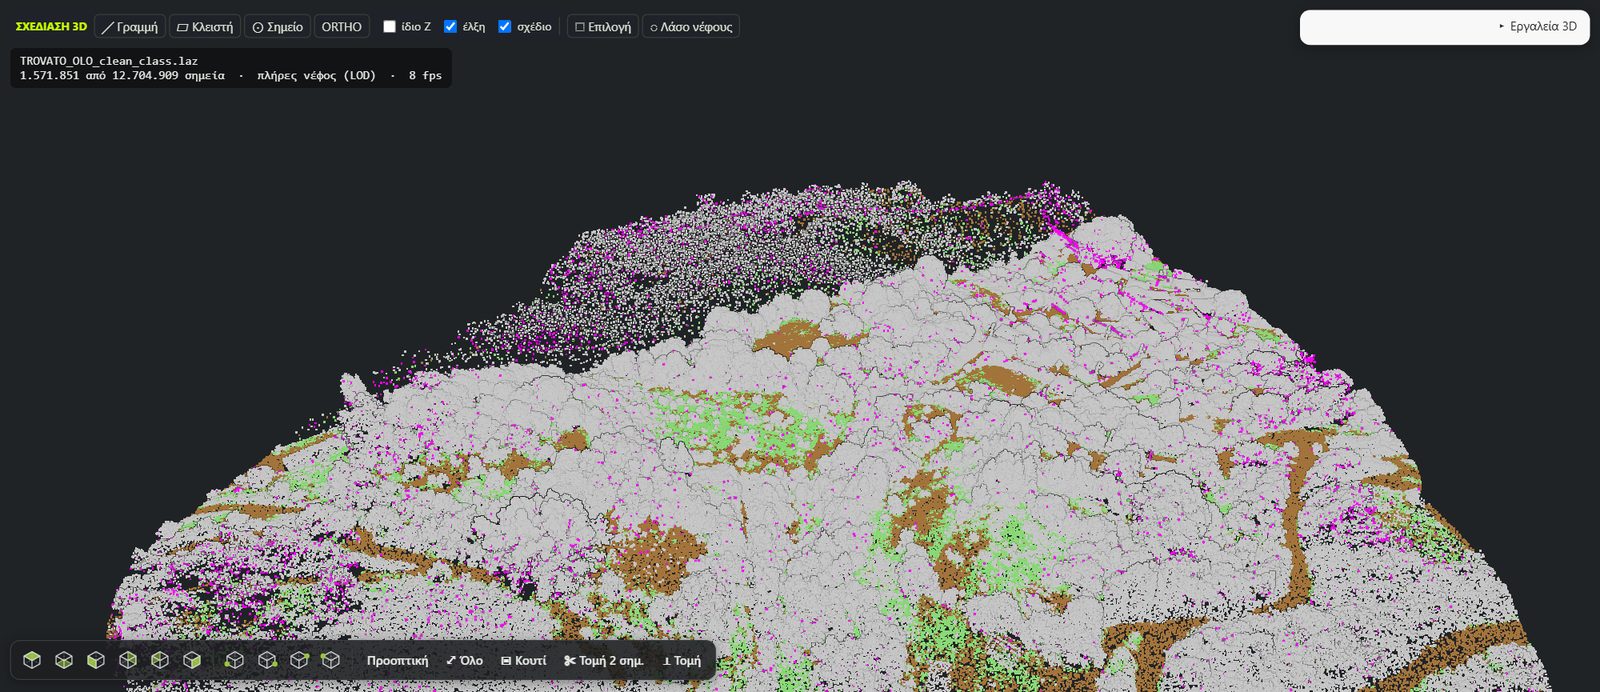Screen dimensions: 1600x692
Task: Uncheck the σχέδιο checkbox
Action: click(505, 27)
